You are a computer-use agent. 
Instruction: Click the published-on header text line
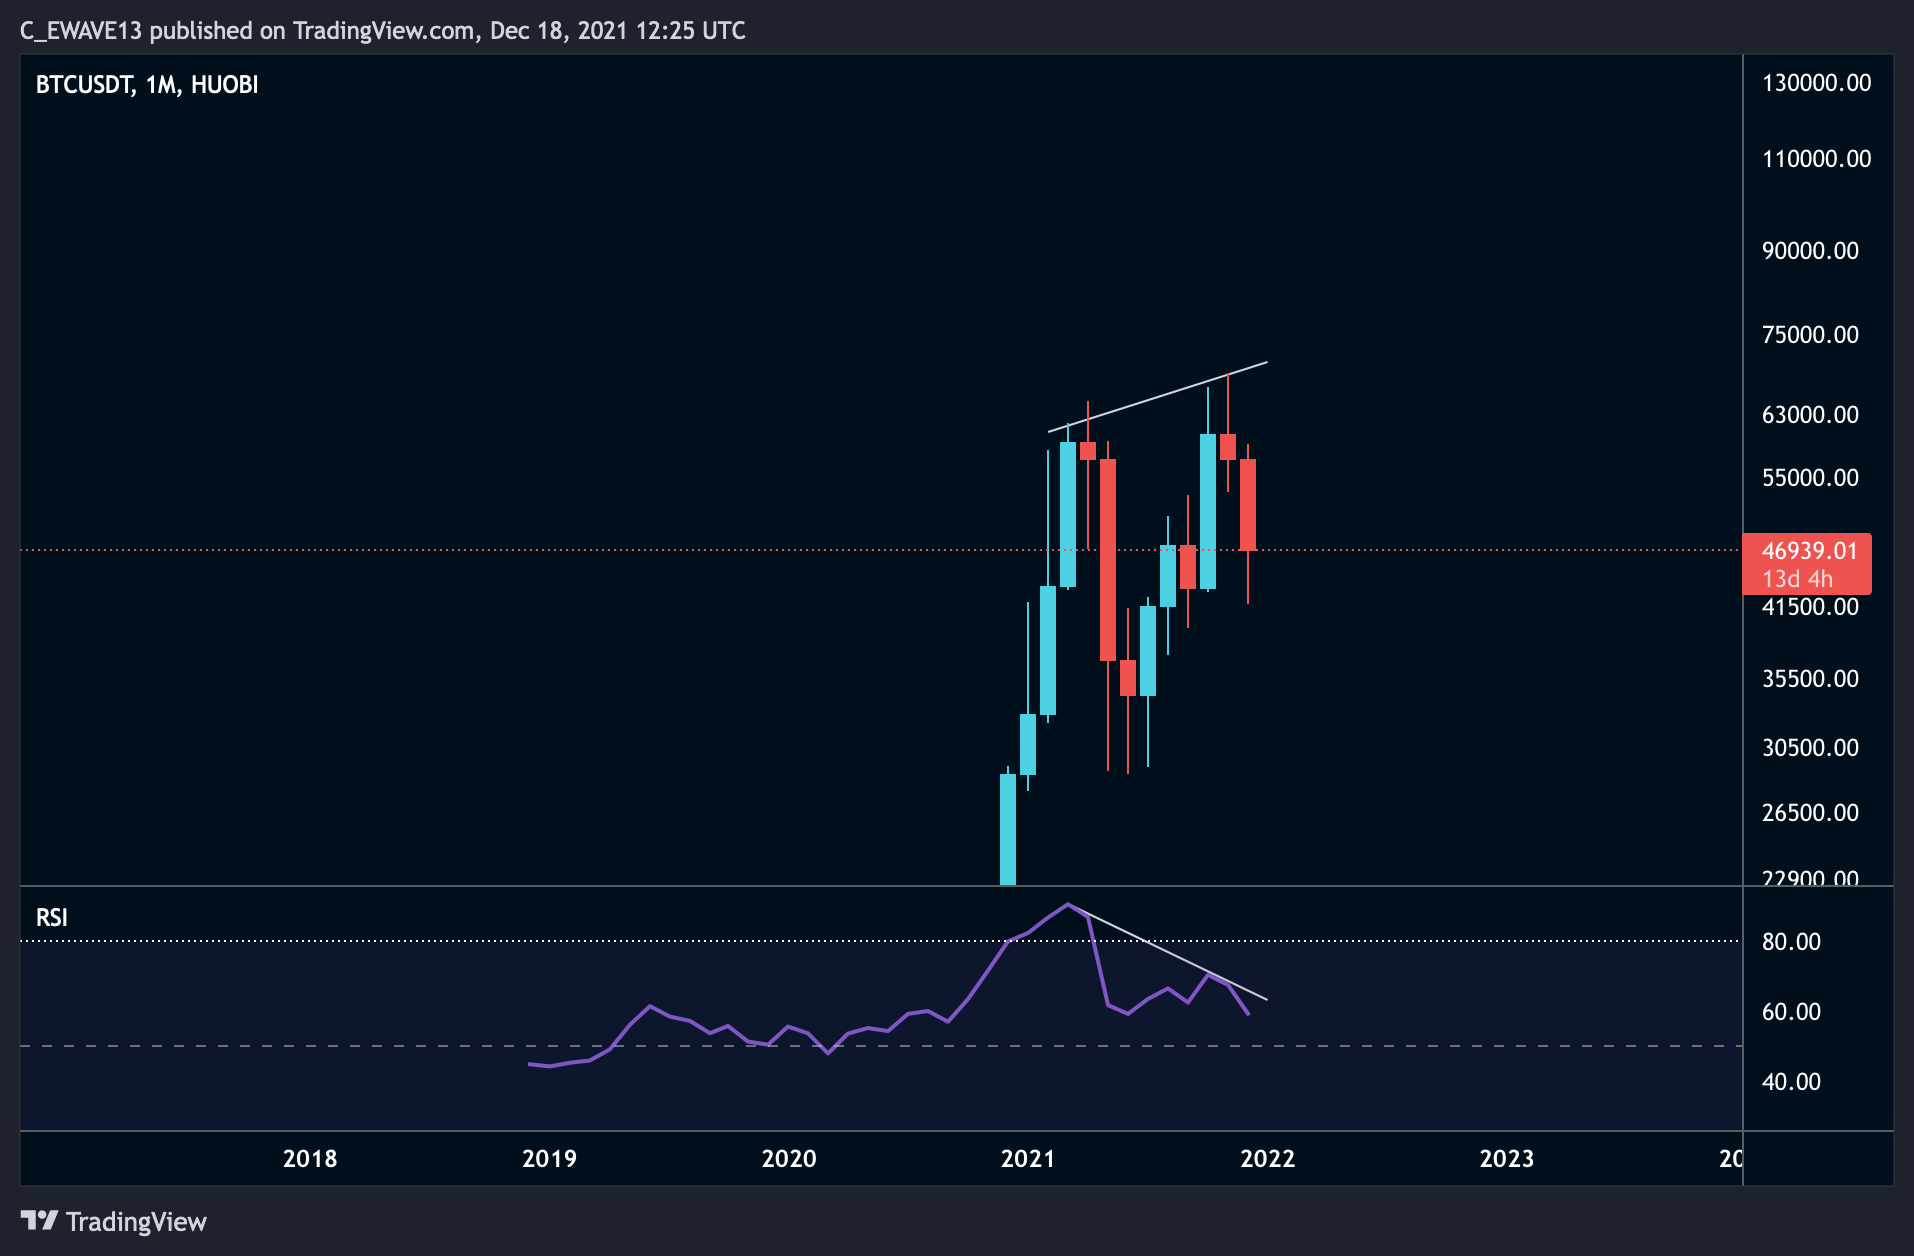click(383, 31)
